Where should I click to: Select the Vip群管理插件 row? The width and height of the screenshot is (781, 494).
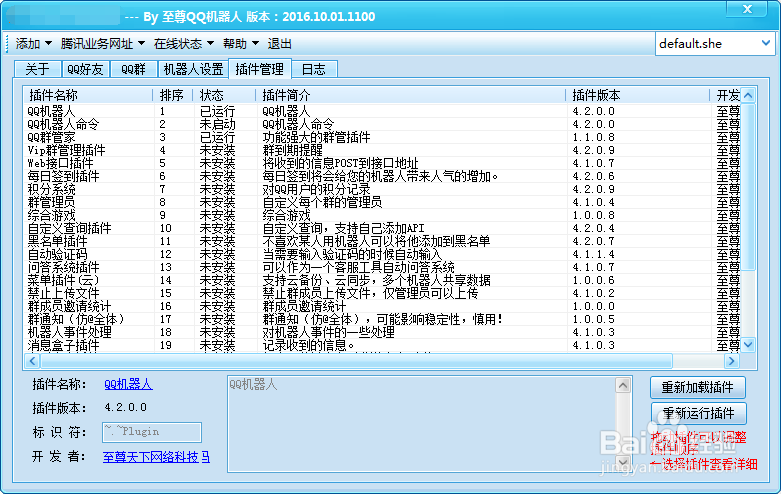click(382, 150)
